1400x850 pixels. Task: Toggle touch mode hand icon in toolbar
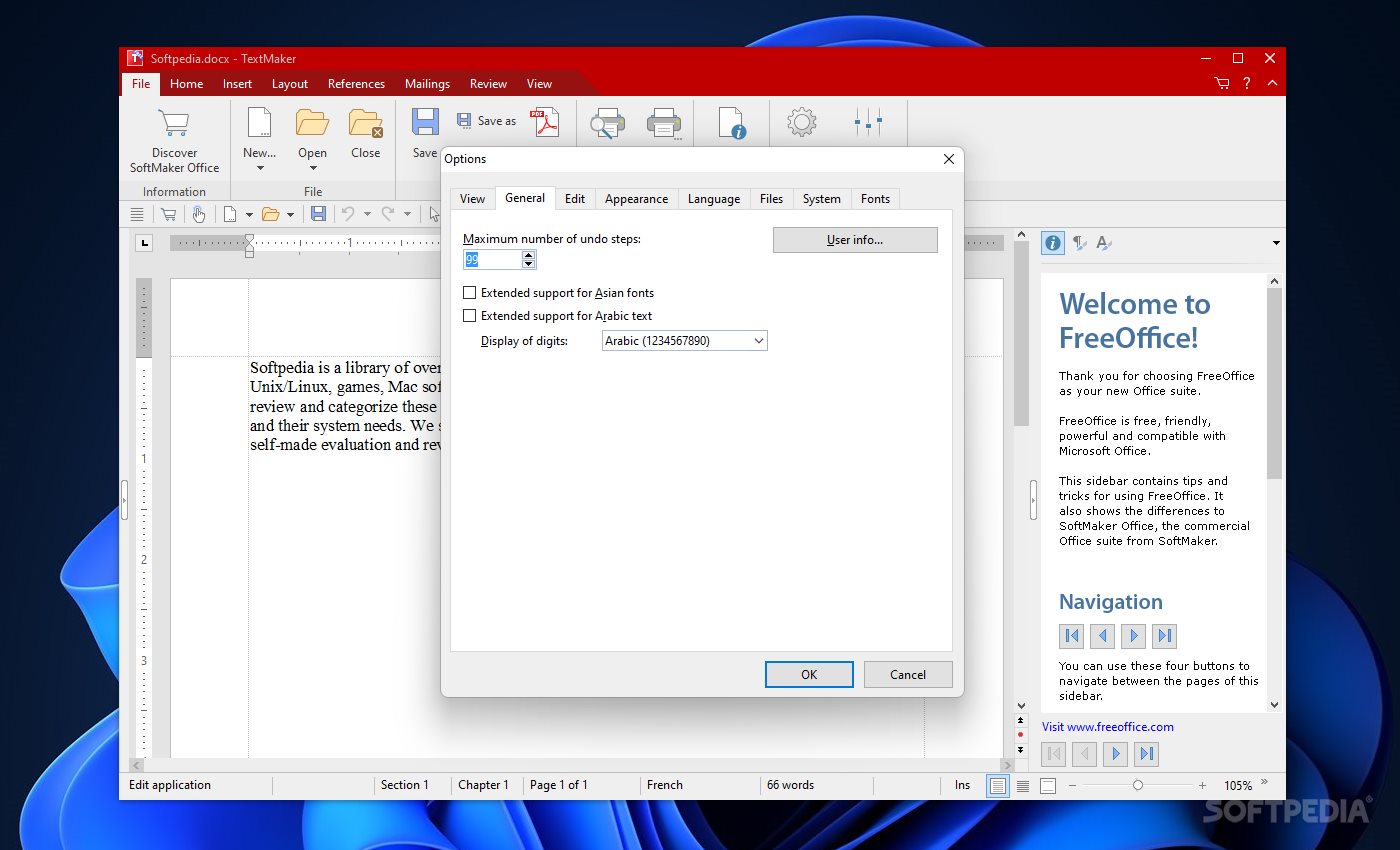[x=198, y=214]
